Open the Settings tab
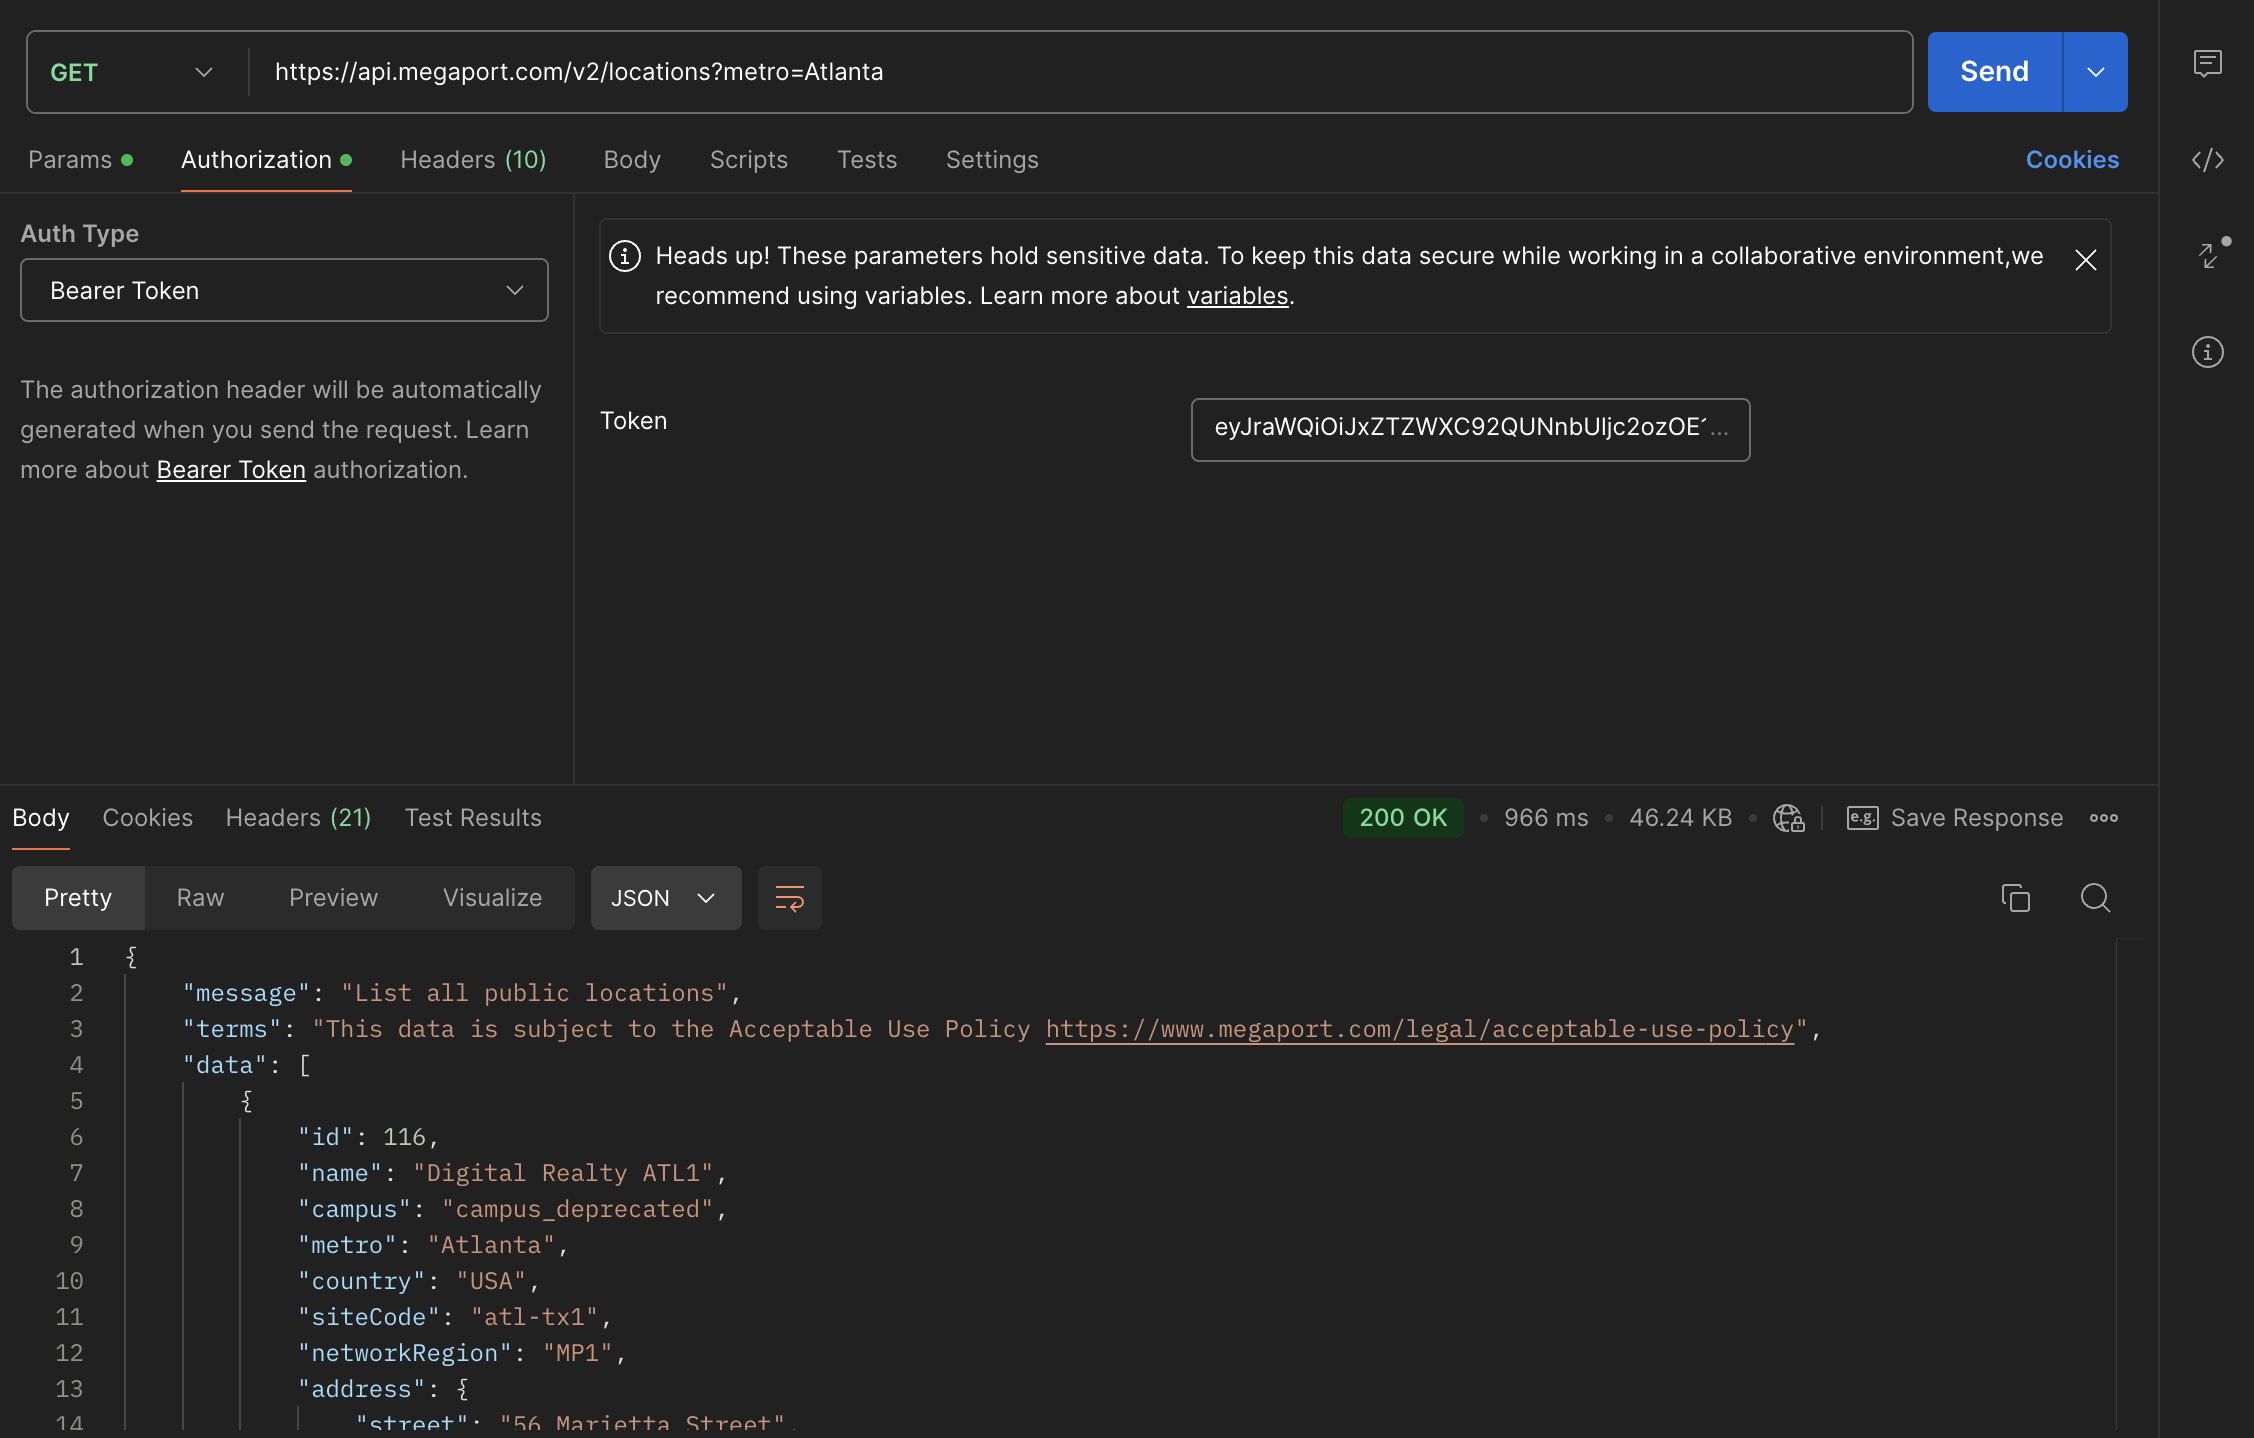 point(992,160)
